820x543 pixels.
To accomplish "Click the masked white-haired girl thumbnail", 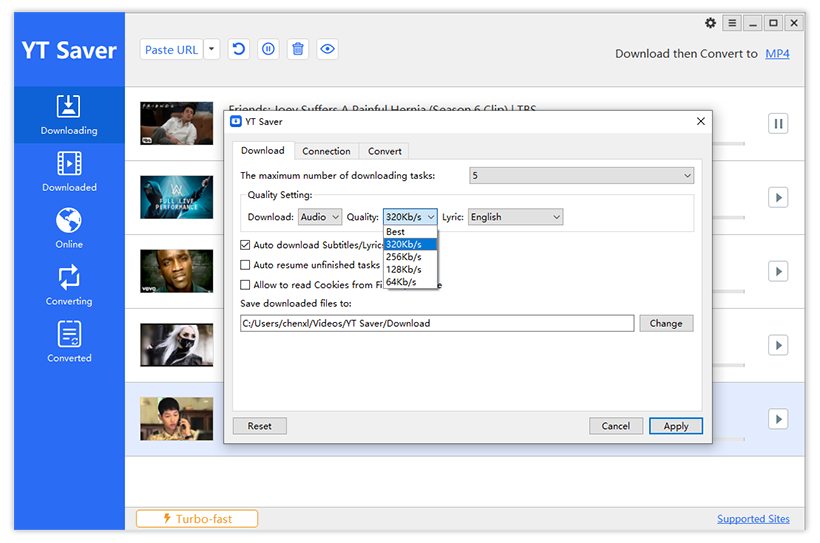I will (x=177, y=345).
